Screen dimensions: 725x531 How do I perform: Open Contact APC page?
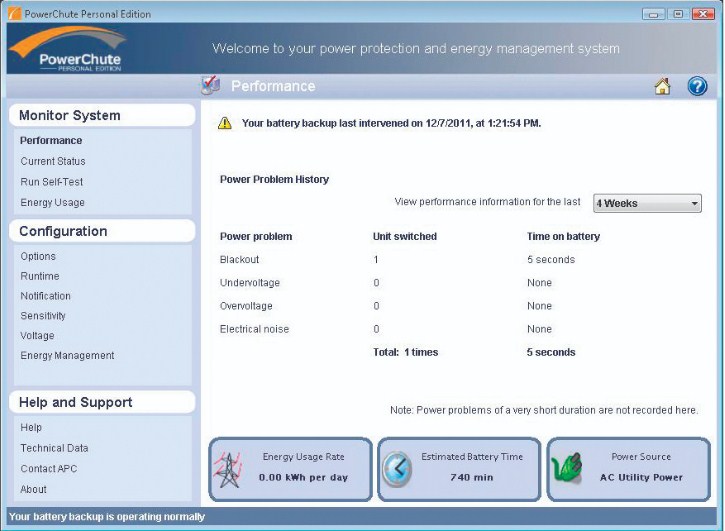point(49,469)
